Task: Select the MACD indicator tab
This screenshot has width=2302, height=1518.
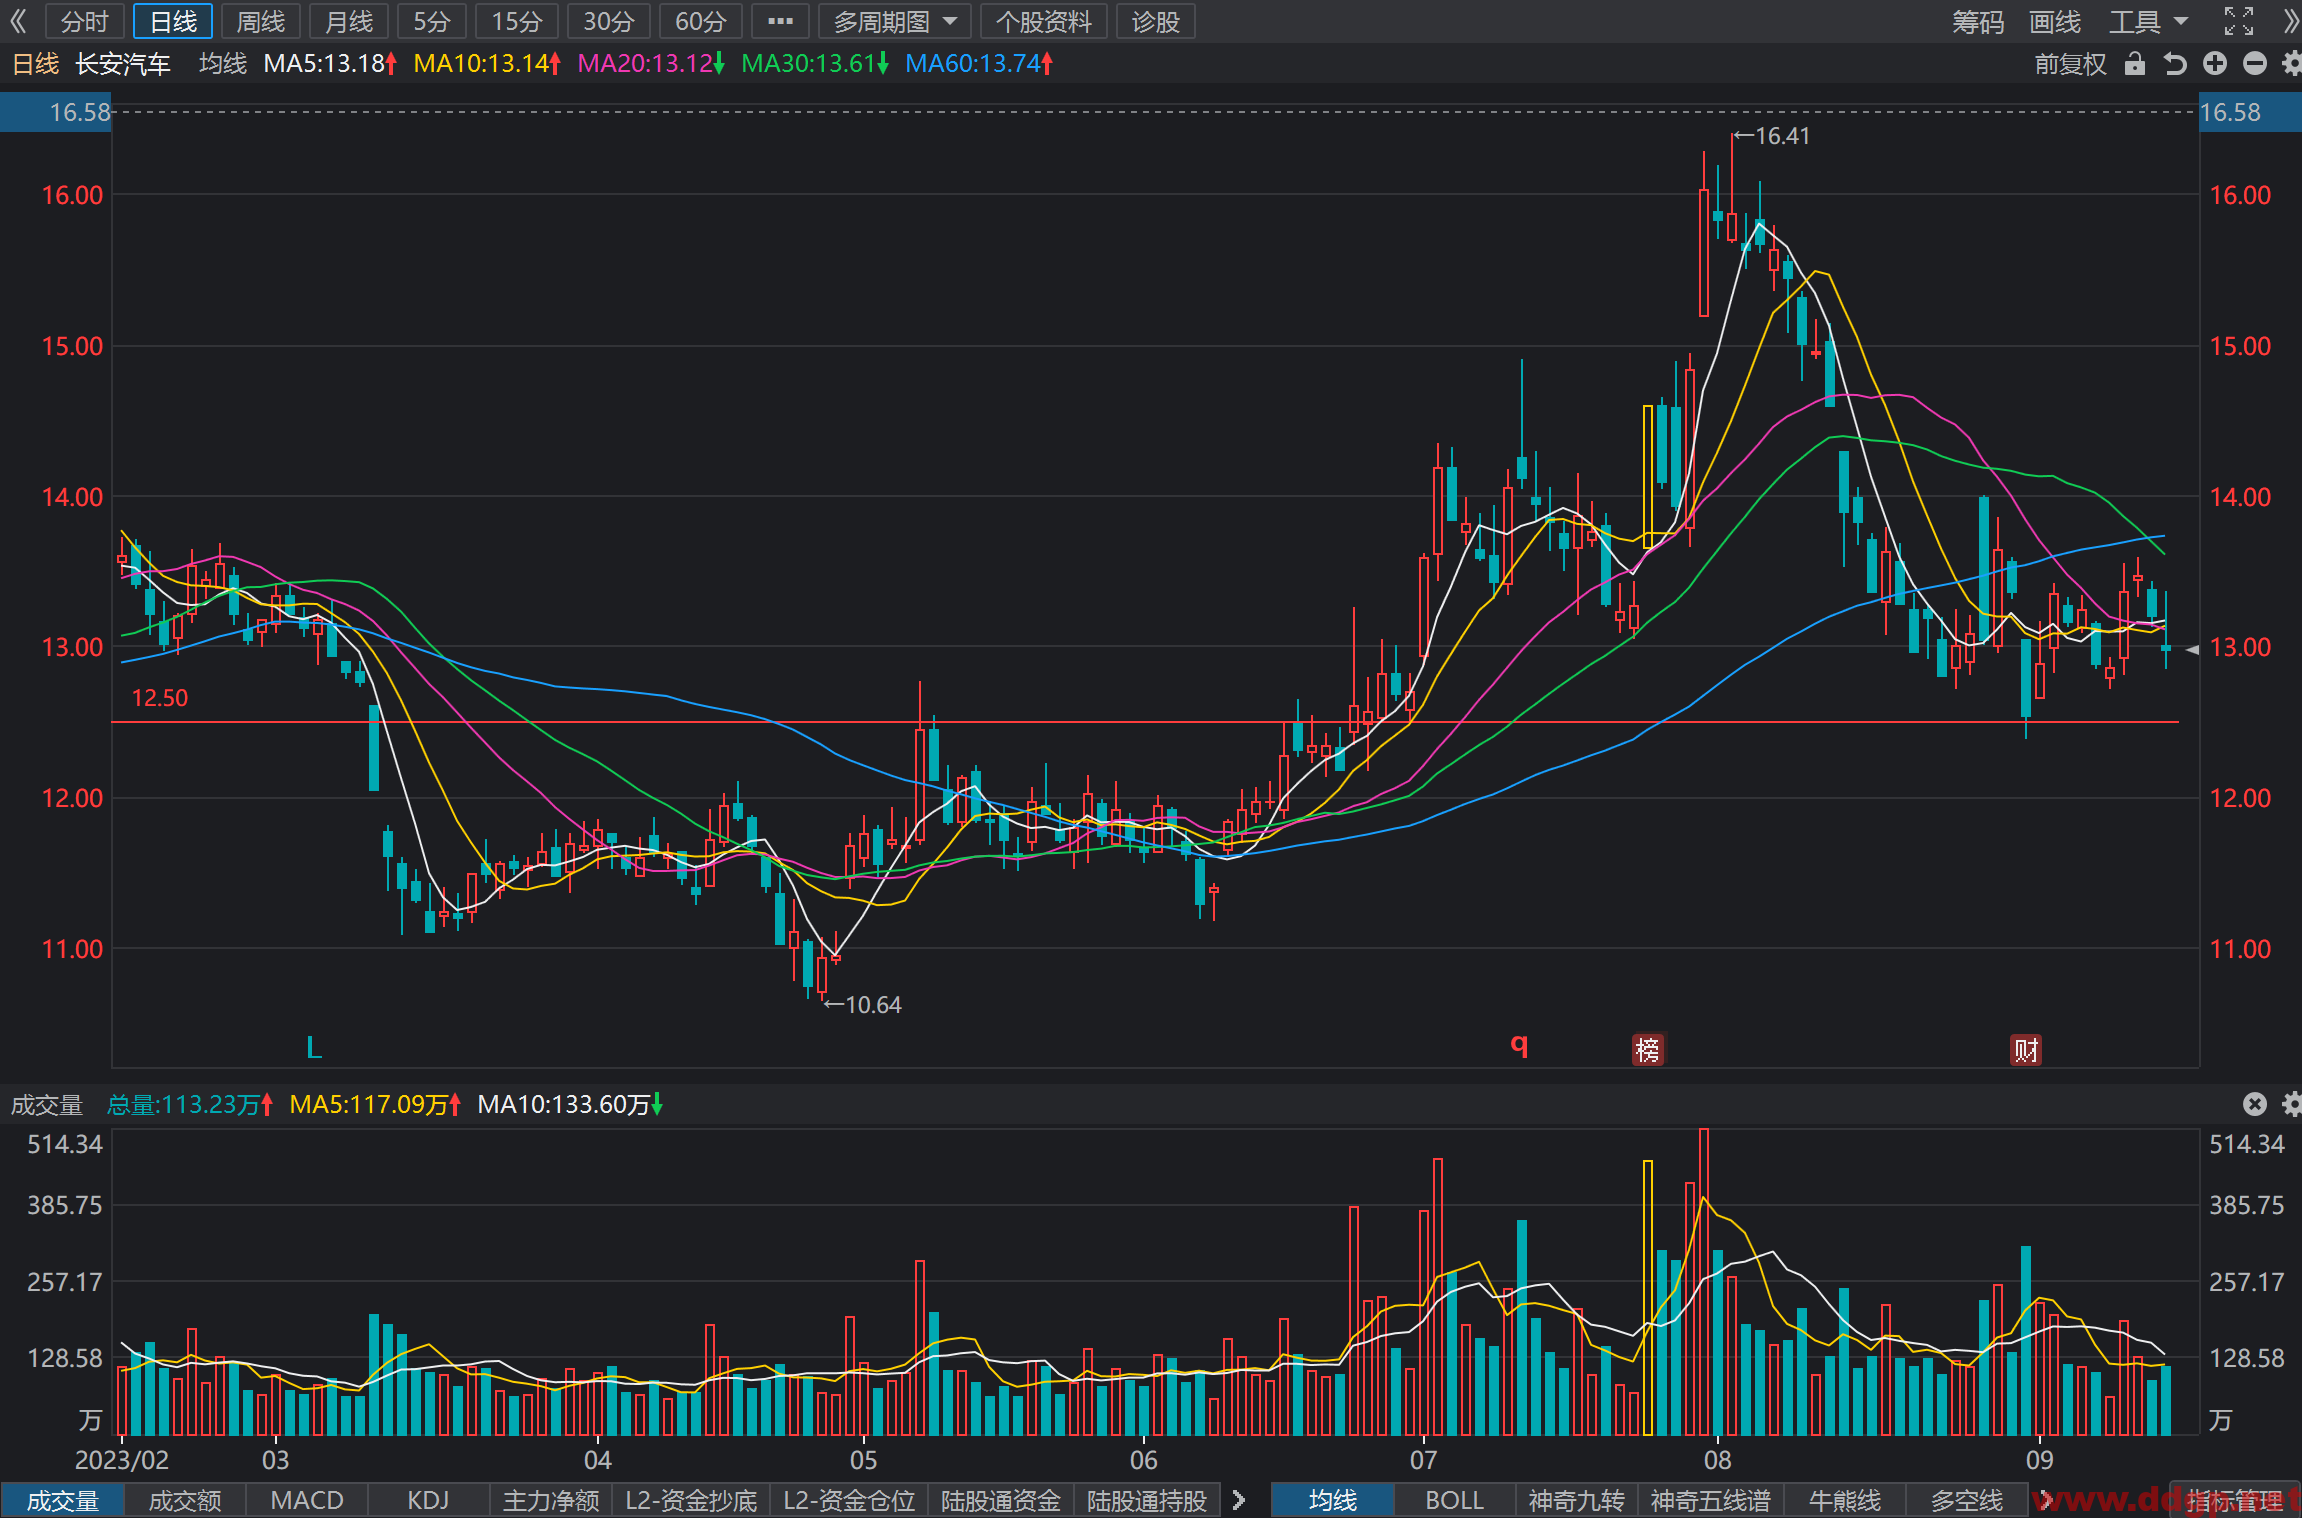Action: click(x=307, y=1500)
